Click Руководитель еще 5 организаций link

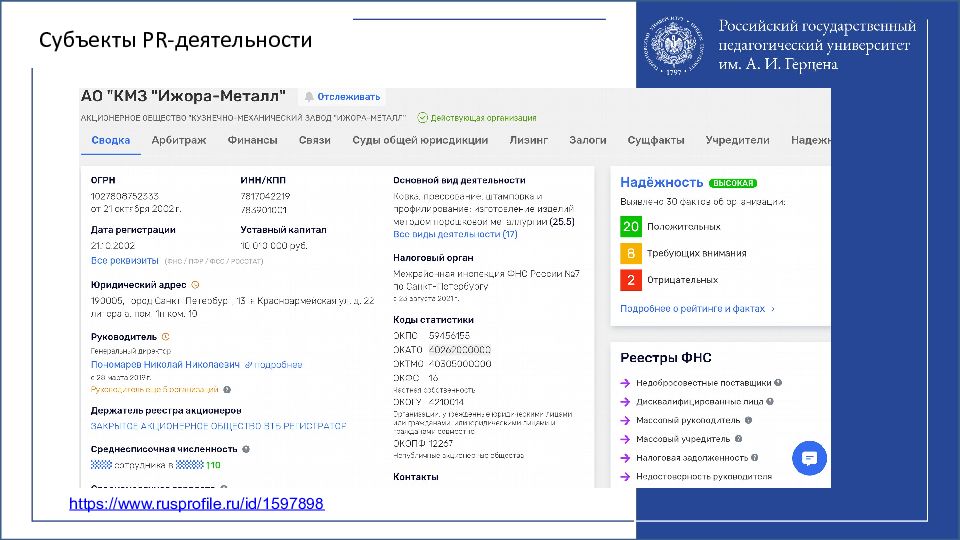[154, 389]
